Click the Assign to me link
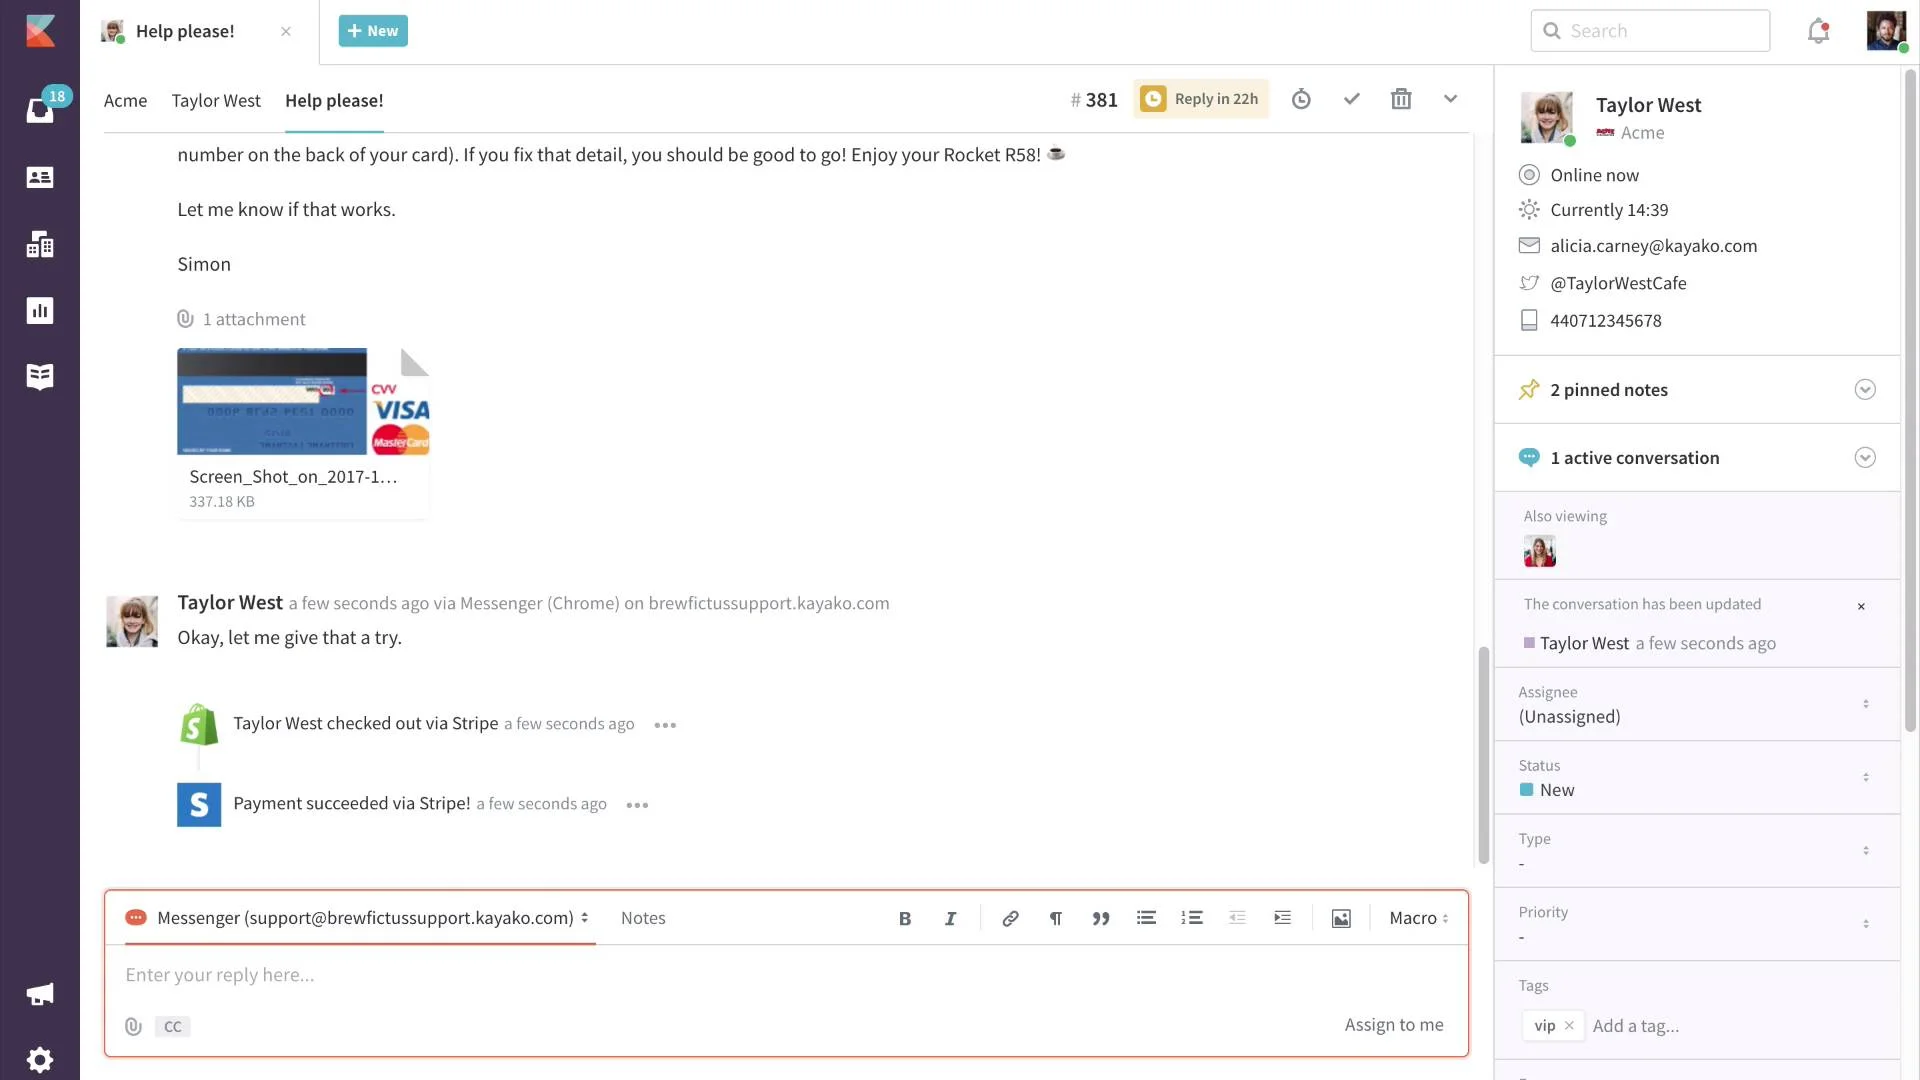The width and height of the screenshot is (1920, 1080). point(1393,1025)
